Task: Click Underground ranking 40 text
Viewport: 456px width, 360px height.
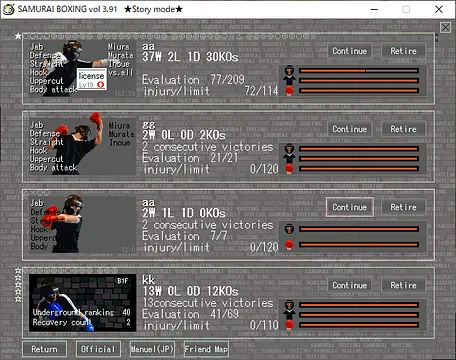Action: tap(81, 312)
